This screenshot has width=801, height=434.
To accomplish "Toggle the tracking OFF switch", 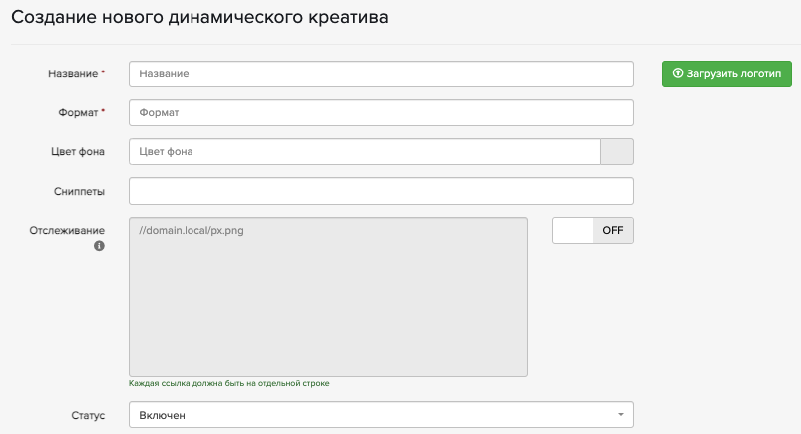I will pyautogui.click(x=592, y=230).
